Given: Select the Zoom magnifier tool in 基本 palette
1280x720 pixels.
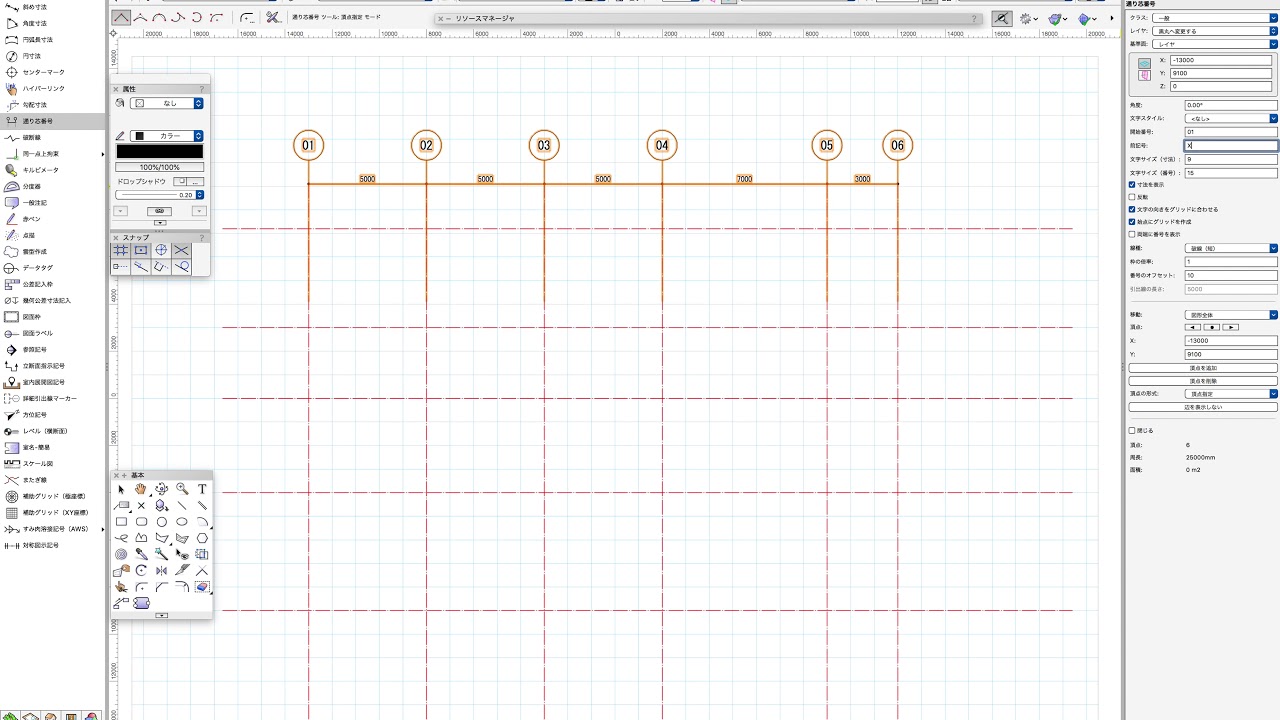Looking at the screenshot, I should [x=182, y=489].
